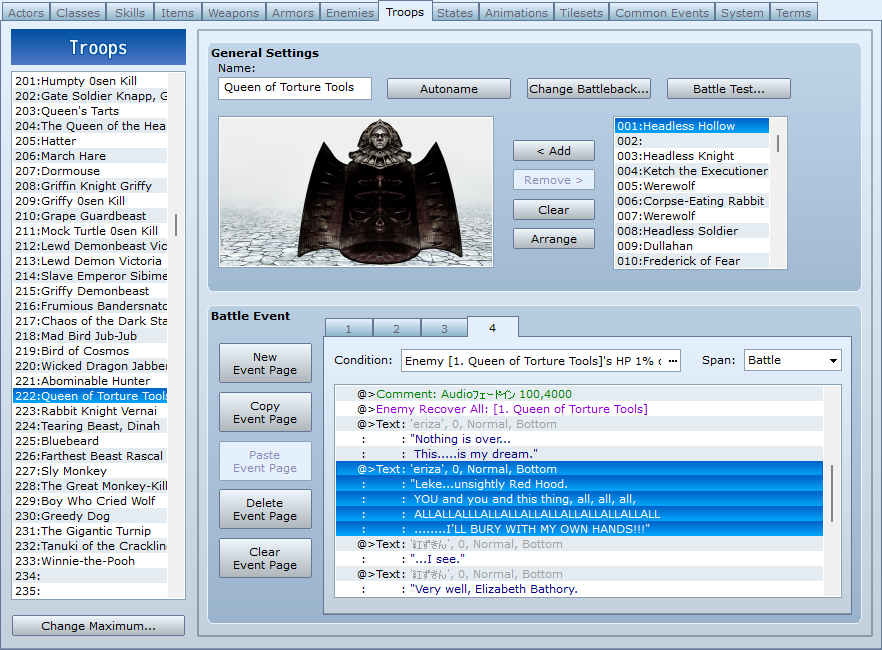
Task: Open the Terms tab
Action: point(793,12)
